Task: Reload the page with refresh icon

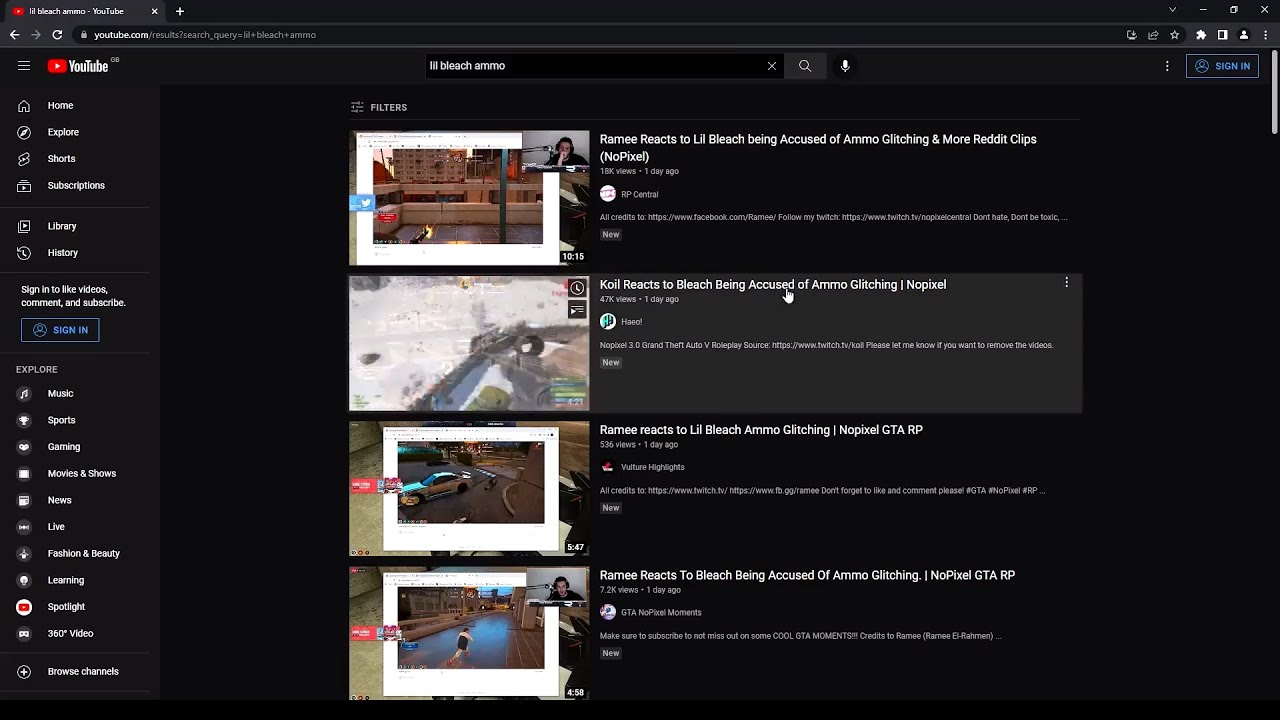Action: pos(57,35)
